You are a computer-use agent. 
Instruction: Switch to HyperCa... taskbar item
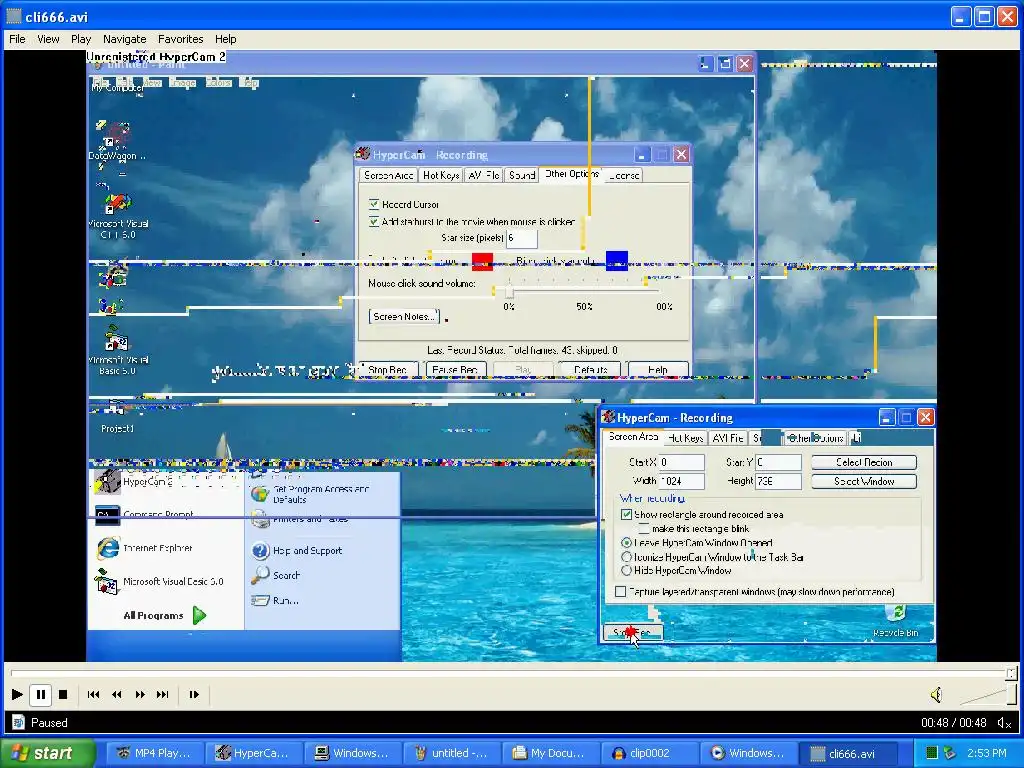[253, 753]
